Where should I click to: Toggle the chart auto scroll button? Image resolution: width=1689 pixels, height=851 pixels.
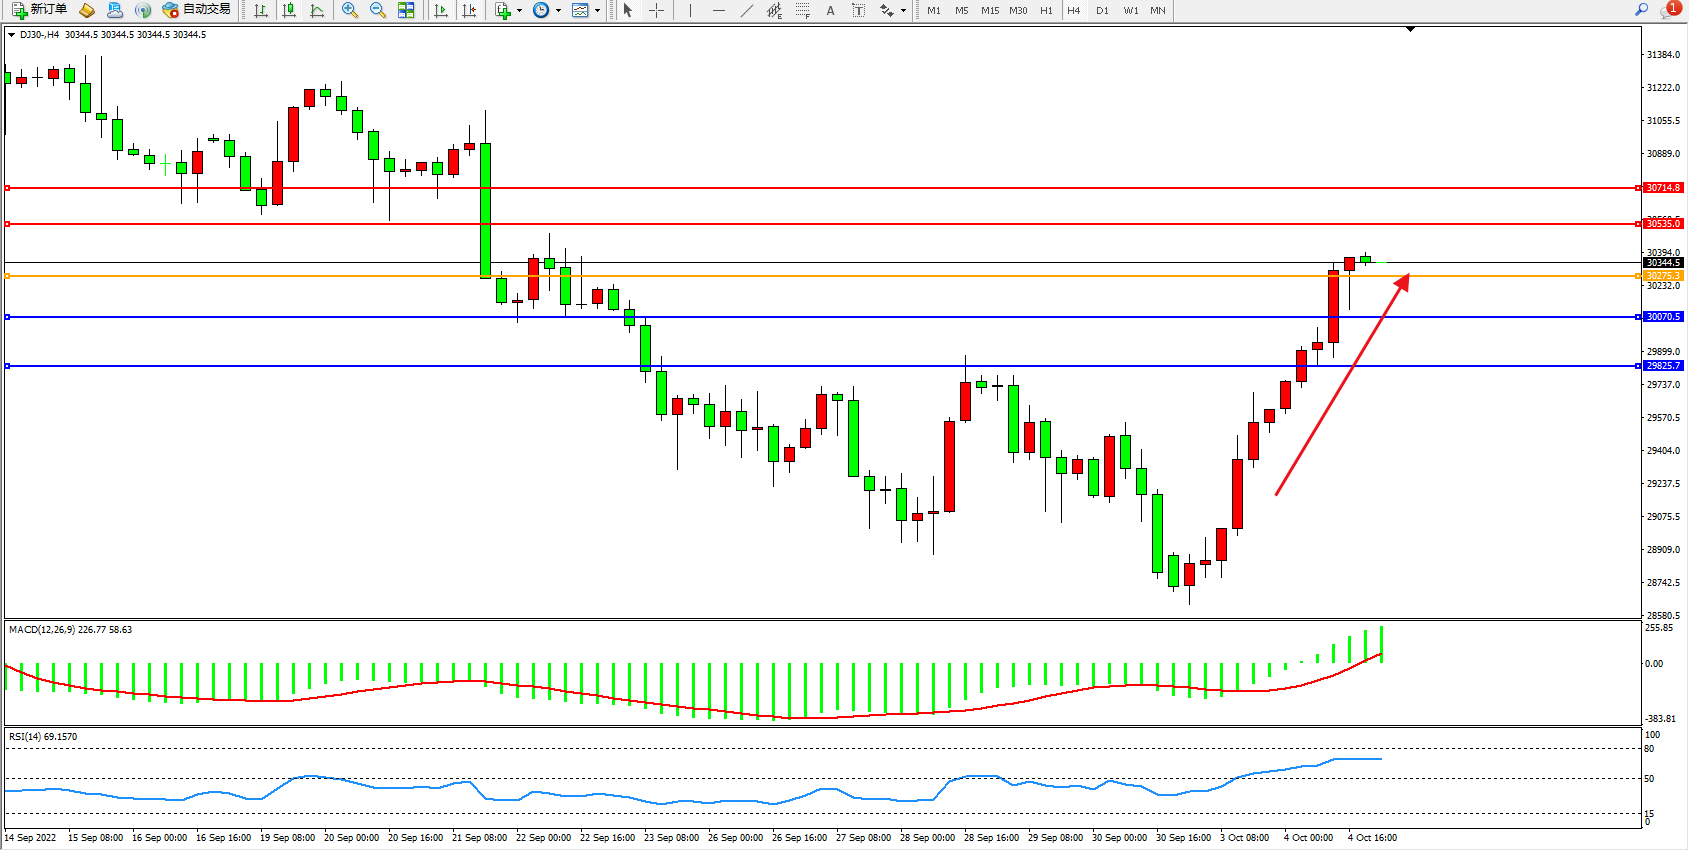(441, 10)
